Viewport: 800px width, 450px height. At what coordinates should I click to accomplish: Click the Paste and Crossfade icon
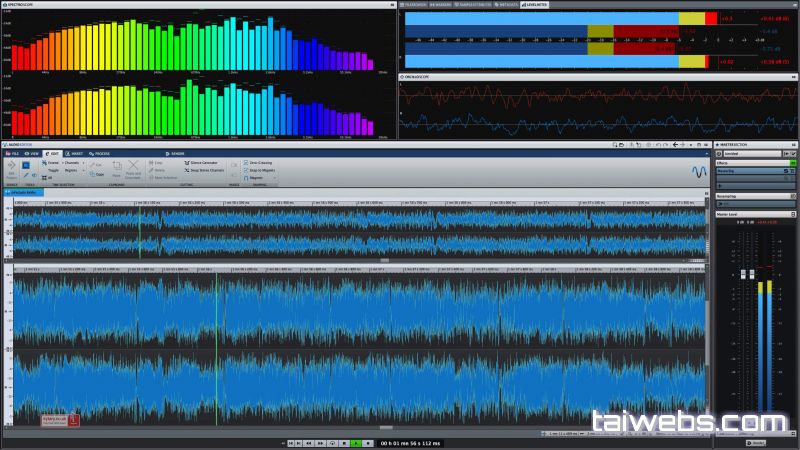[134, 168]
